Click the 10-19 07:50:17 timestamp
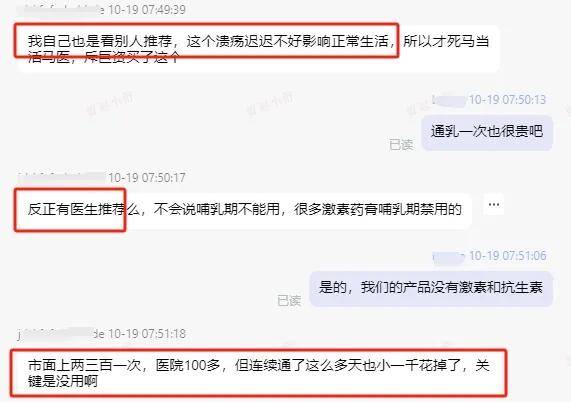This screenshot has width=571, height=402. tap(146, 178)
